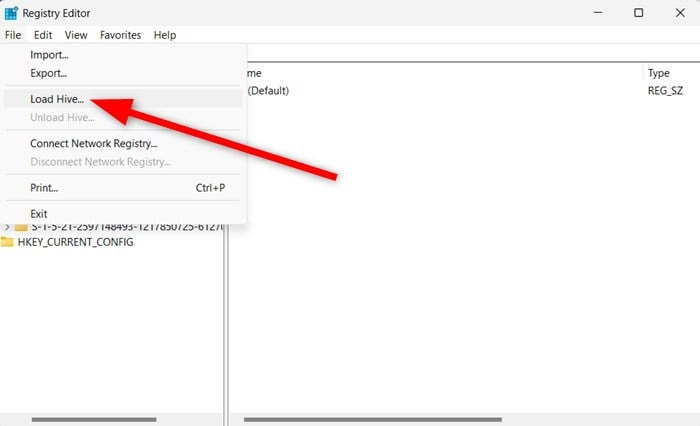
Task: Click the values pane horizontal scrollbar
Action: [373, 419]
